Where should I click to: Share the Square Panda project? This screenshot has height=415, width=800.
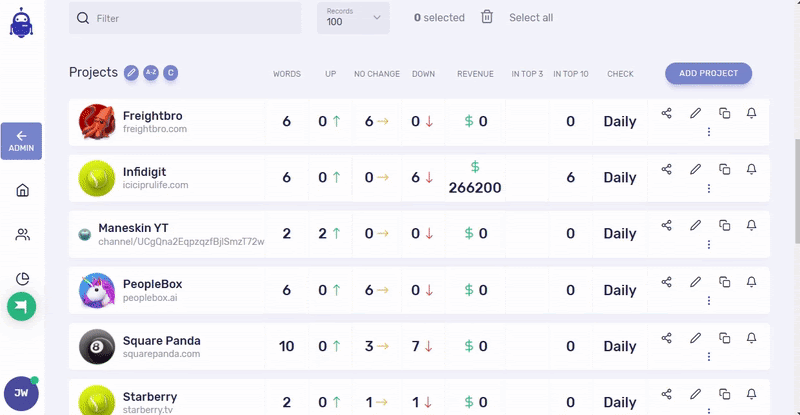tap(666, 338)
